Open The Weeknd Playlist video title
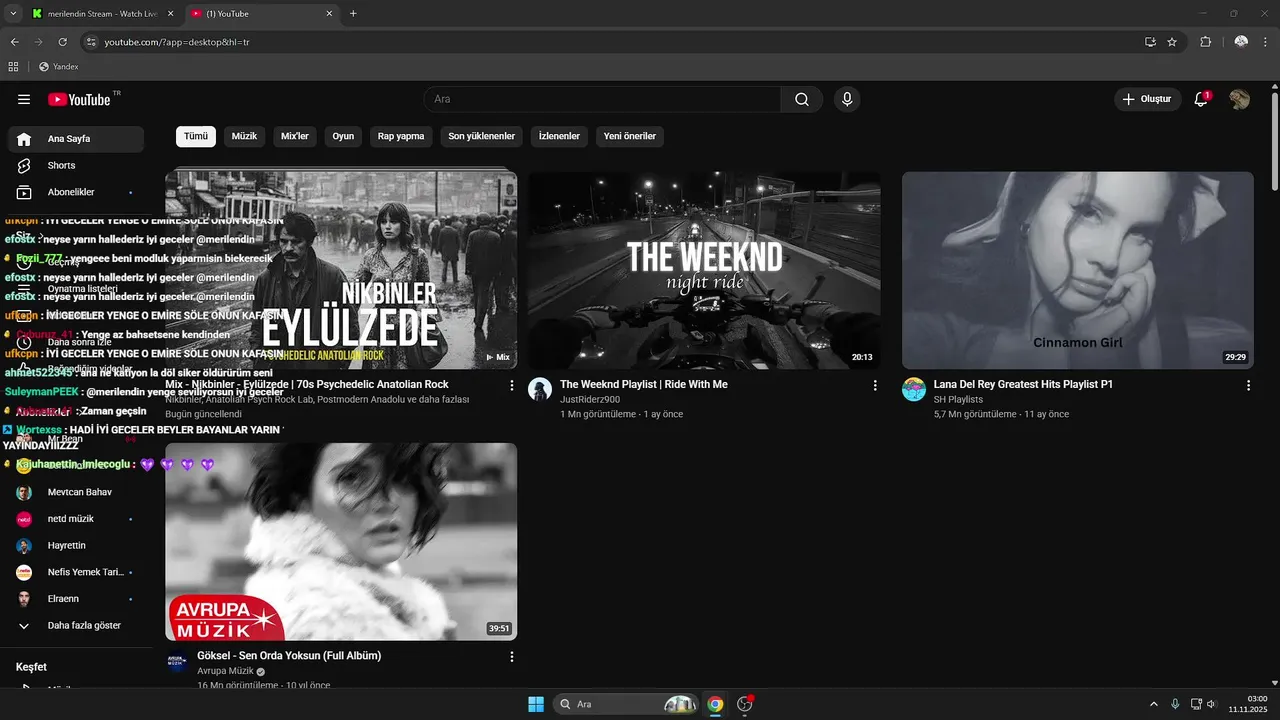 pos(644,384)
